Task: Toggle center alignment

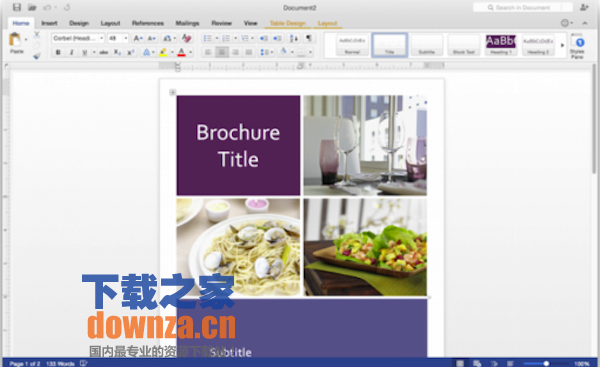Action: (222, 52)
